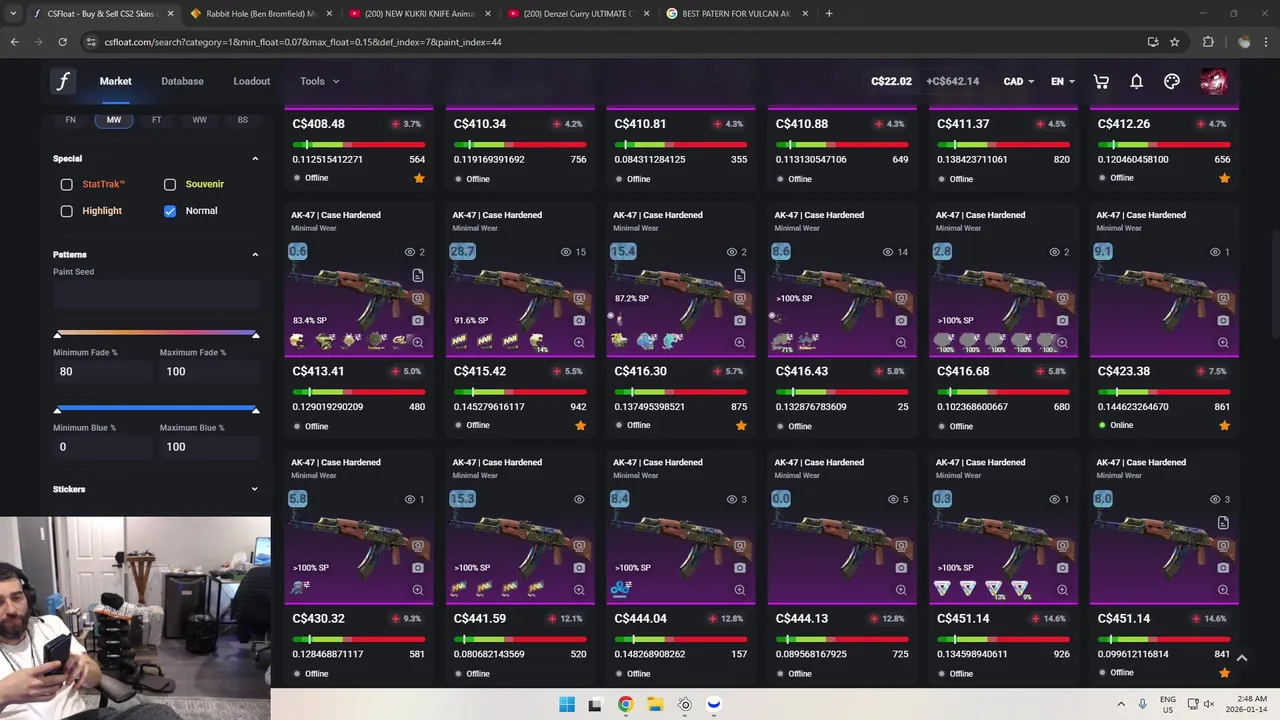Click the CSFloat logo
This screenshot has height=720, width=1280.
[x=63, y=81]
